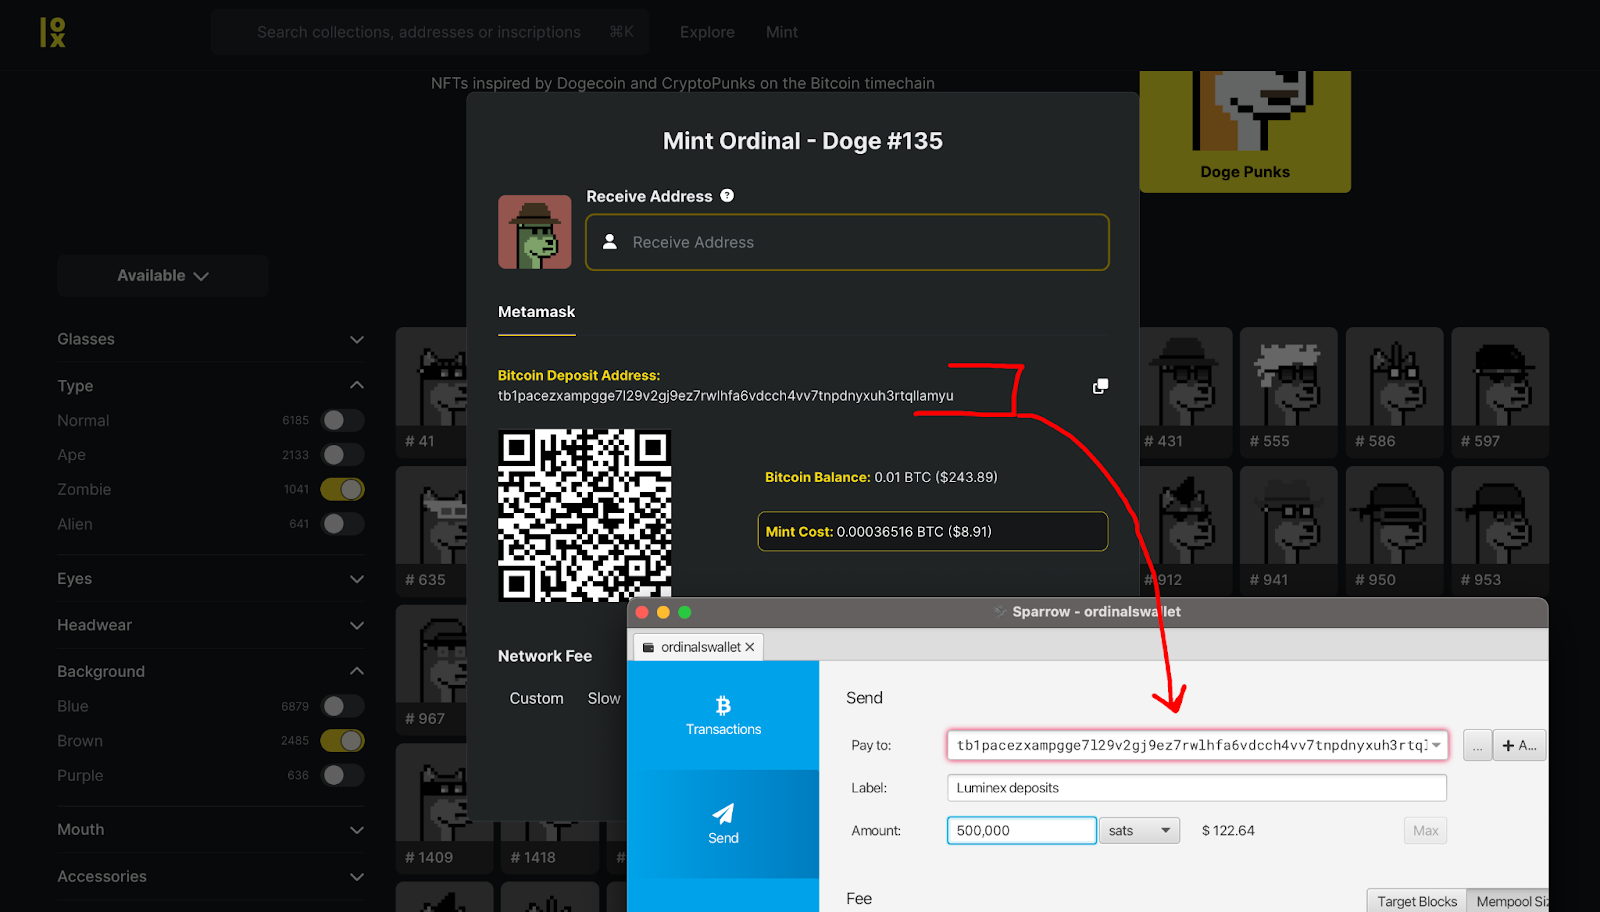
Task: Switch to Target Blocks fee view
Action: [x=1417, y=901]
